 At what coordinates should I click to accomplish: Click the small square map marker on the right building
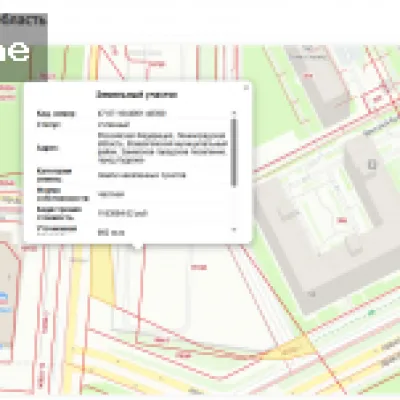coord(372,164)
